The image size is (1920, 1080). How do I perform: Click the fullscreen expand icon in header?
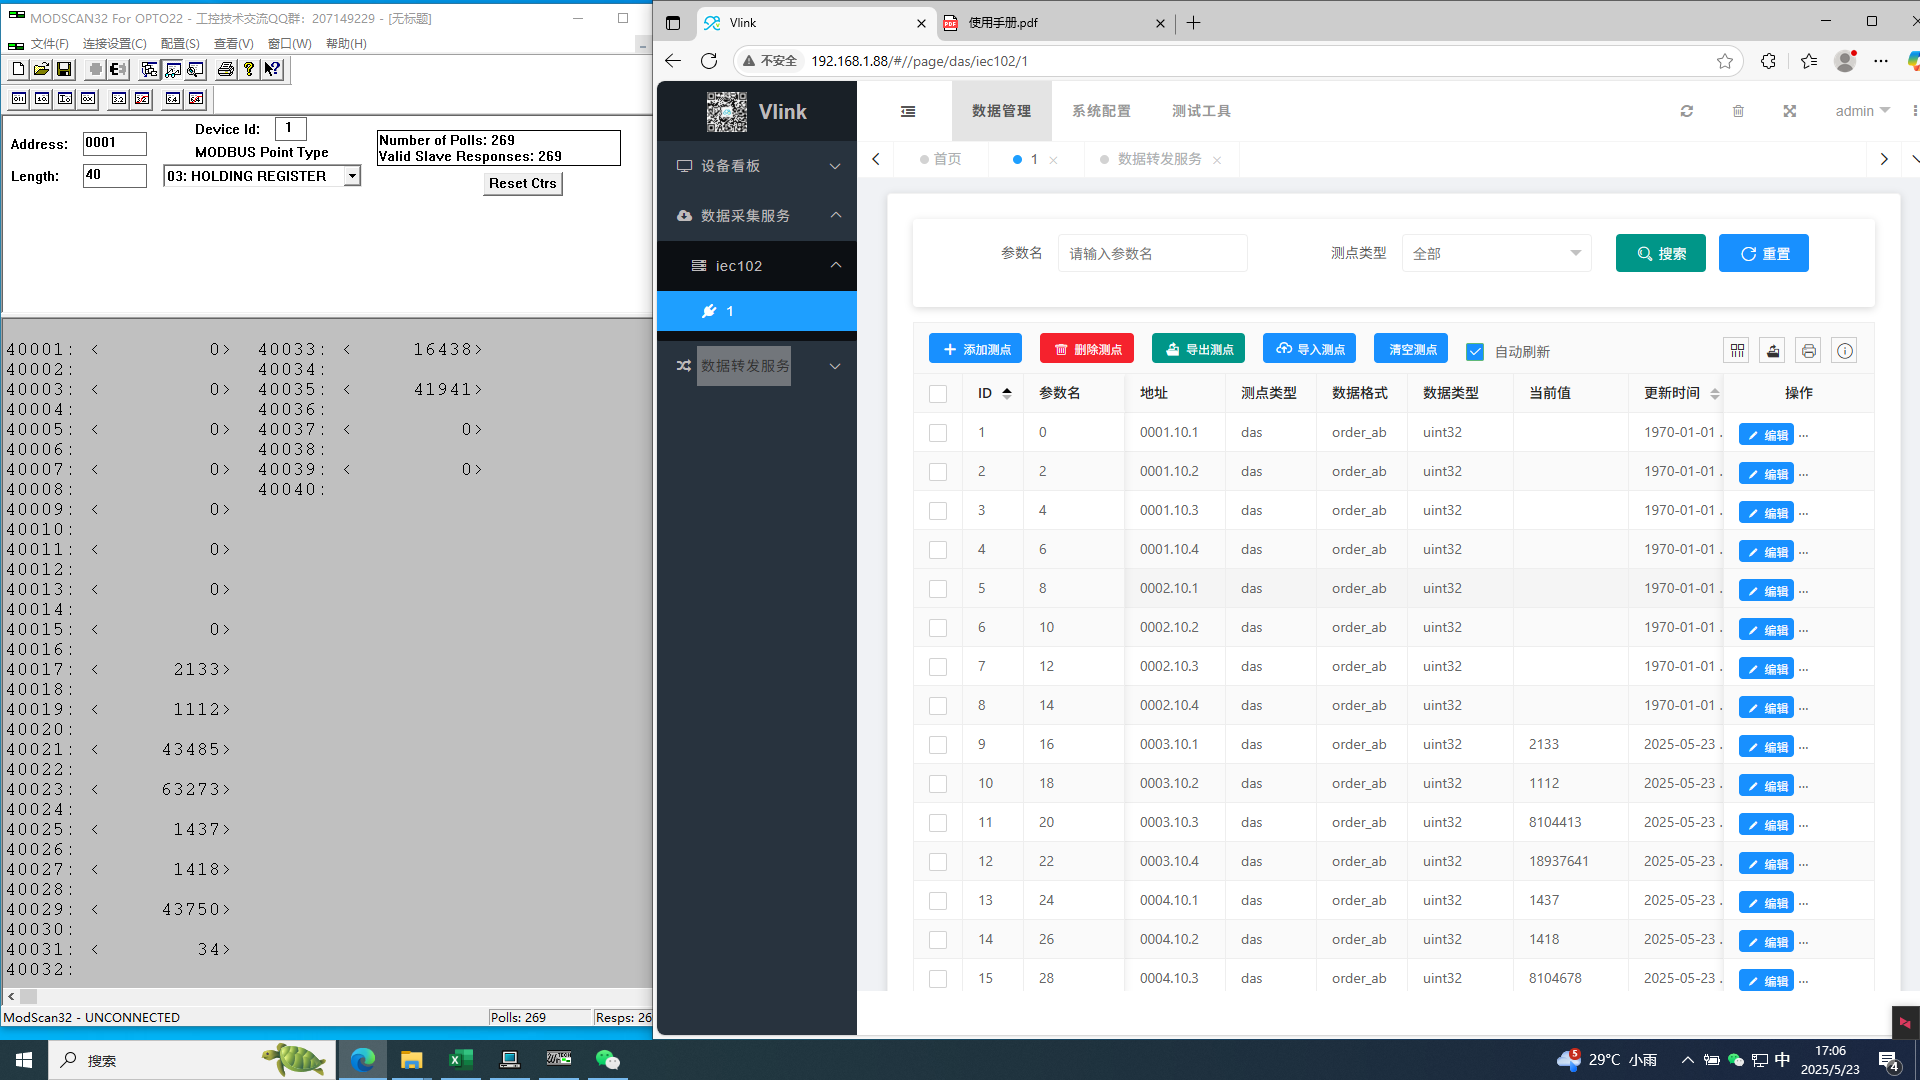1790,111
